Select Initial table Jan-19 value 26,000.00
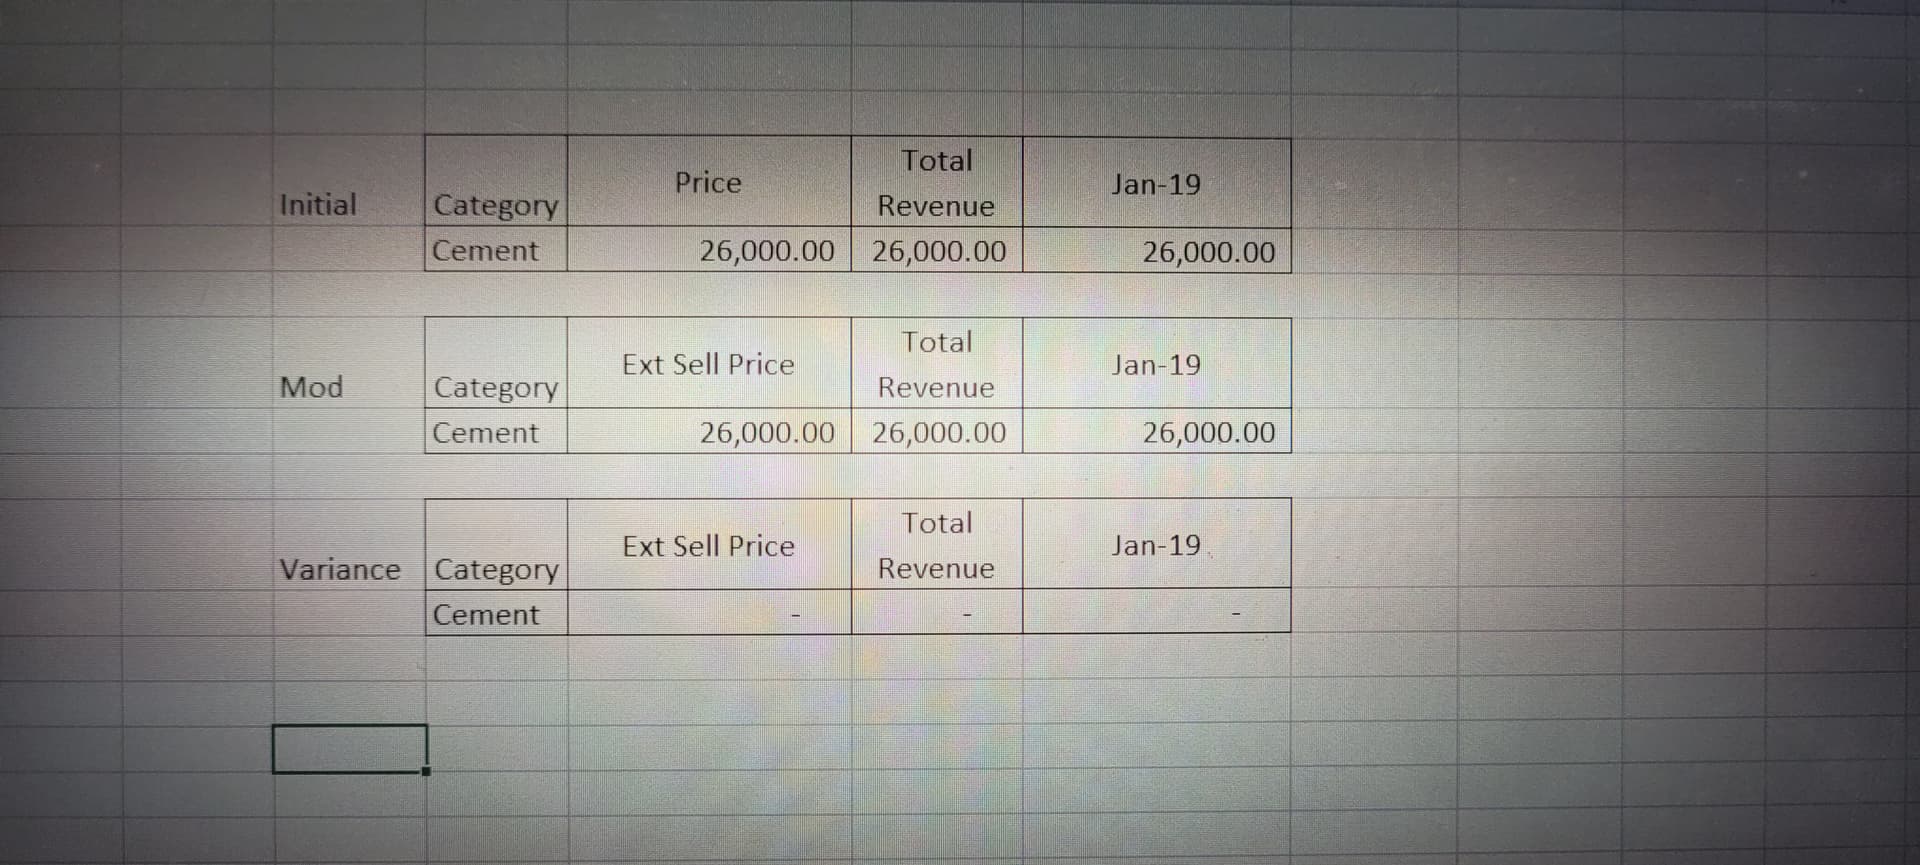Viewport: 1920px width, 865px height. click(1157, 251)
